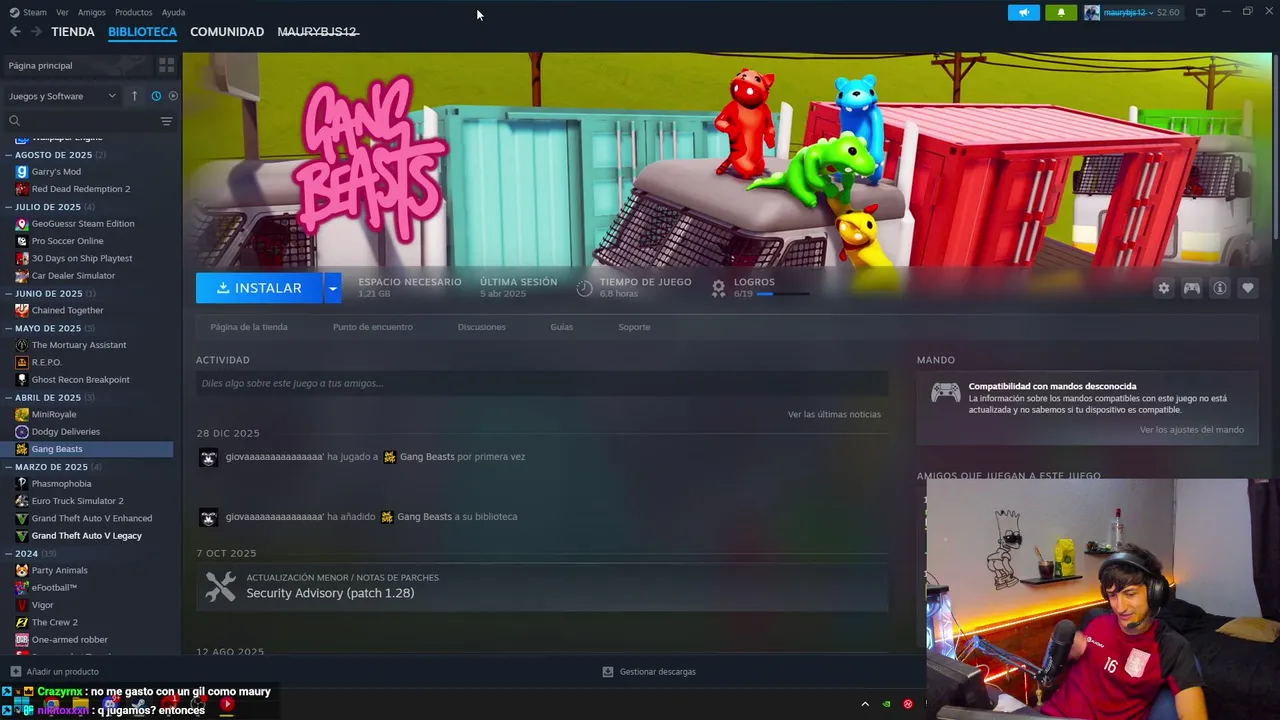Collapse the MARZO DE 2025 group

8,466
